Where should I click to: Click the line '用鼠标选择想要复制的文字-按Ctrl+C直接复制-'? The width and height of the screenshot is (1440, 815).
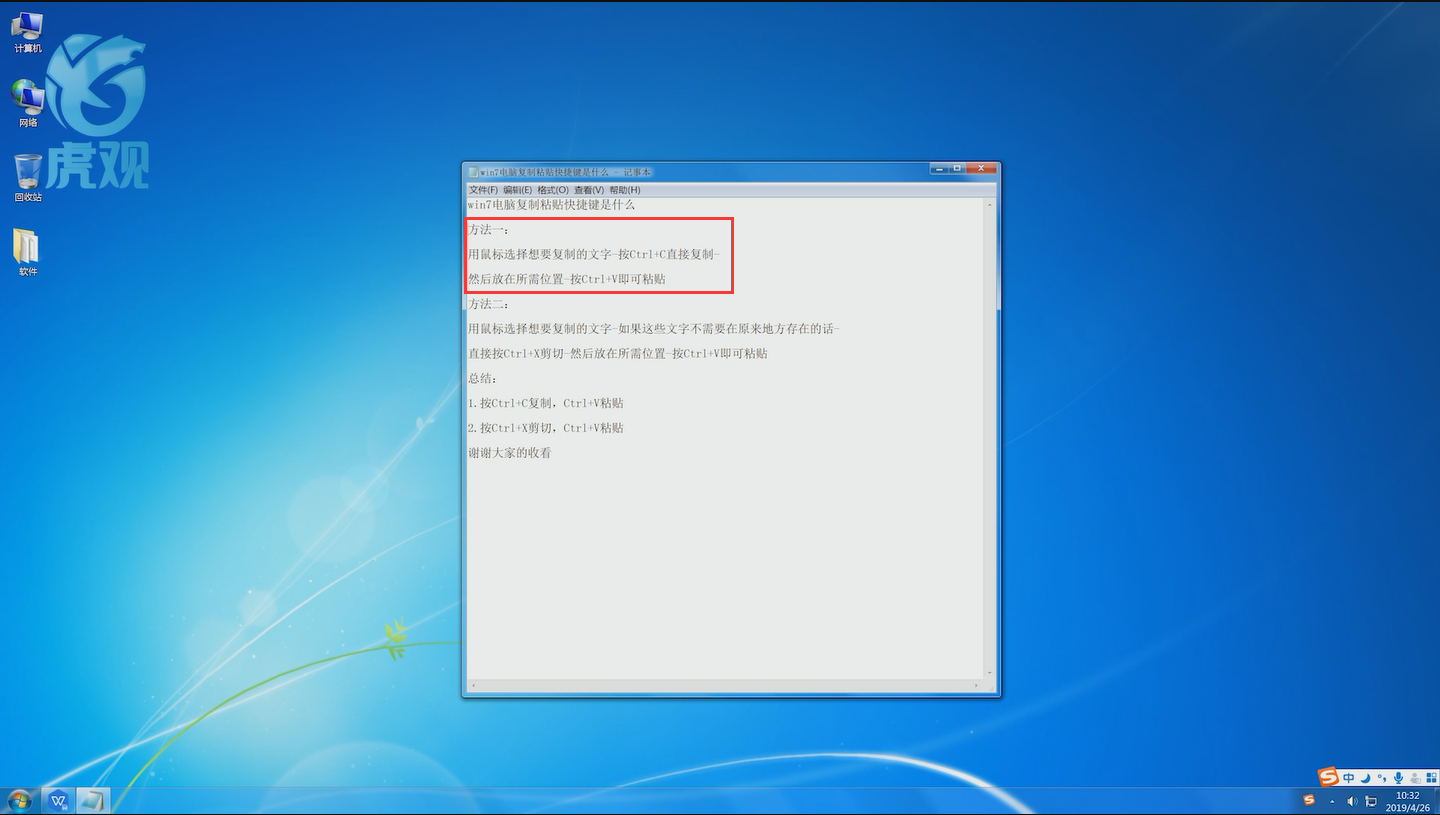point(593,254)
